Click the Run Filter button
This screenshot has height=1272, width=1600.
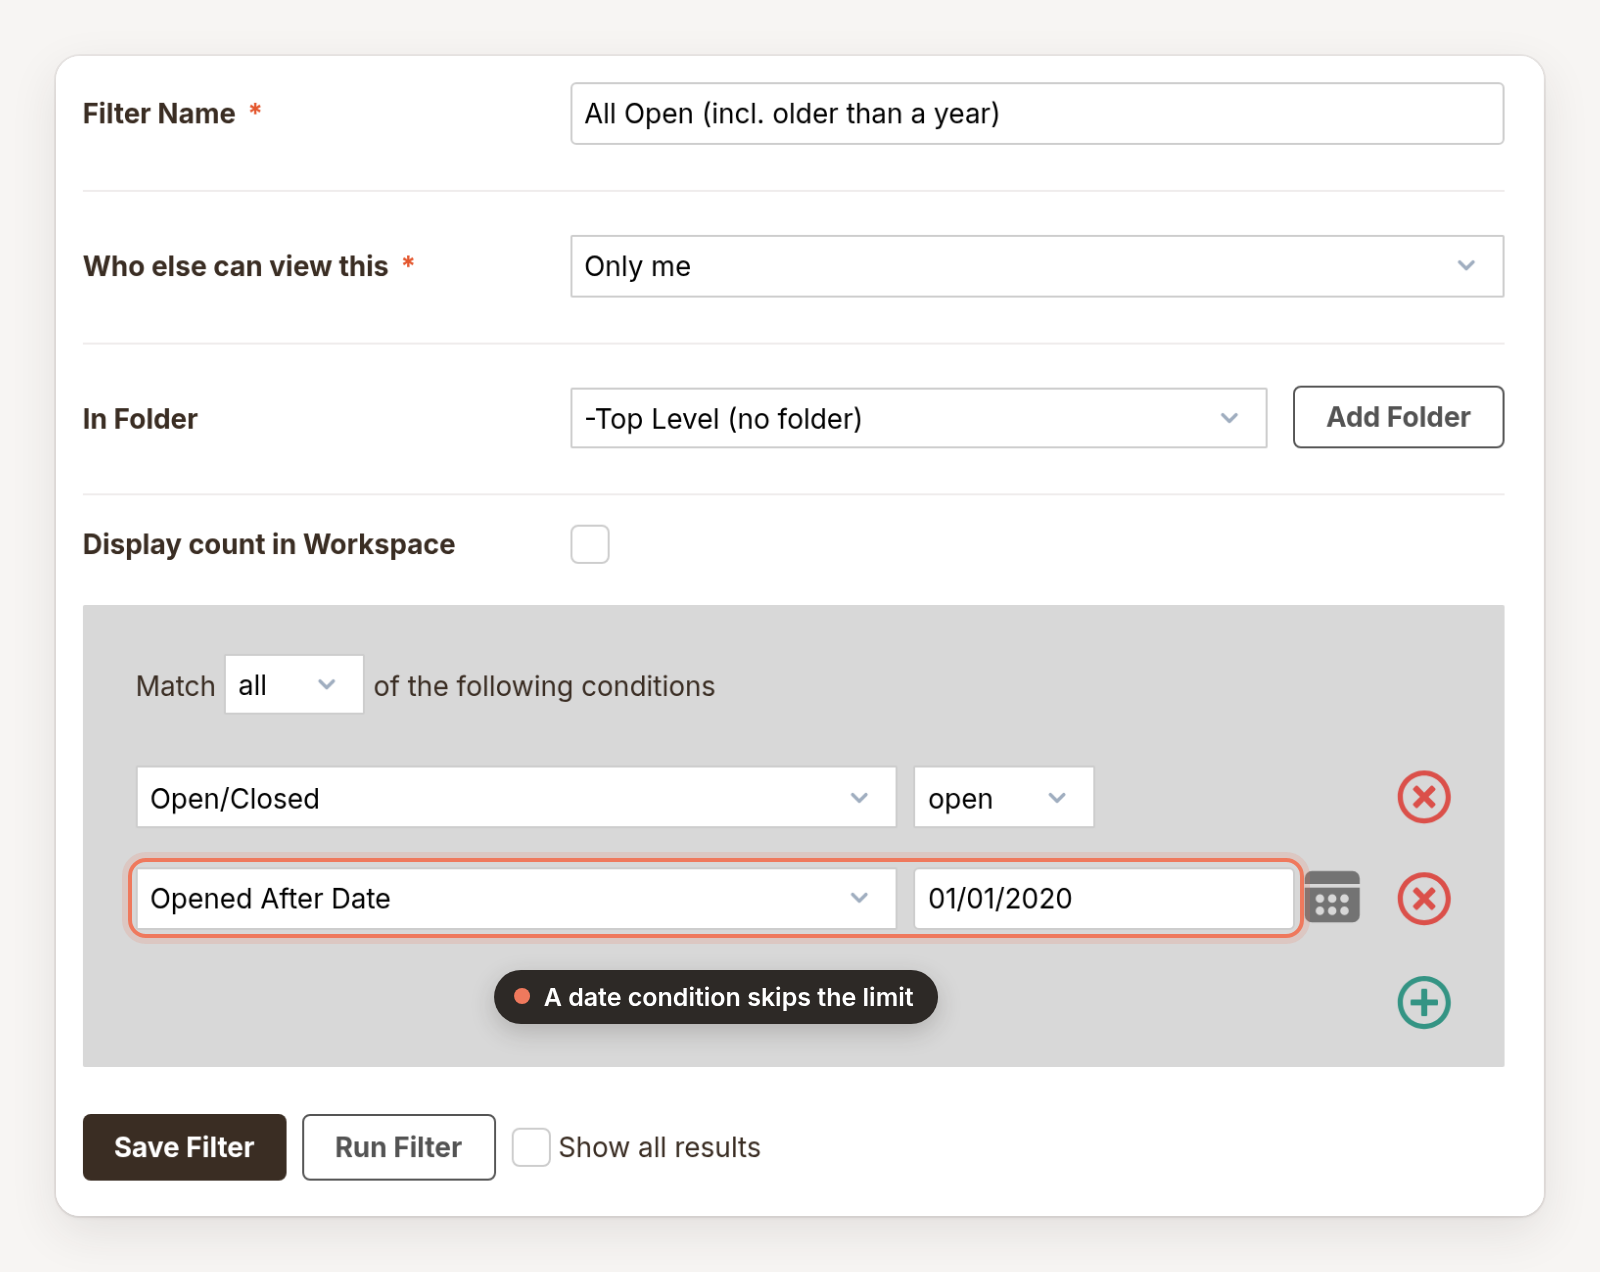click(x=399, y=1147)
